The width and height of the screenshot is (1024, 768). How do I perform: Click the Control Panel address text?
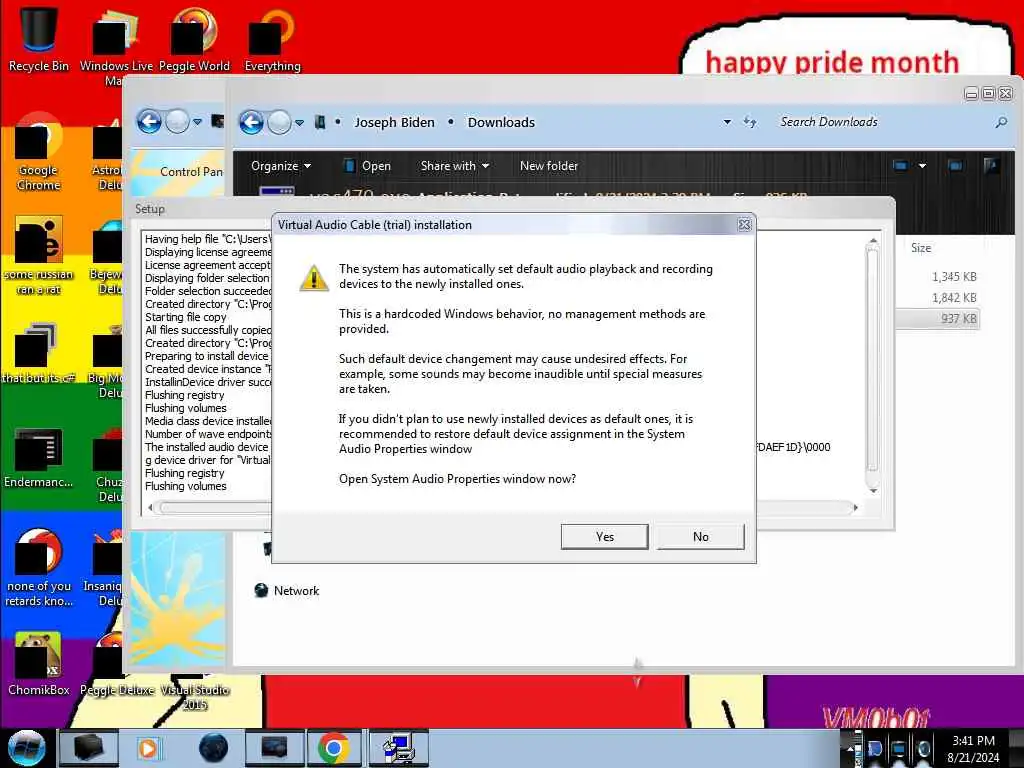(191, 172)
